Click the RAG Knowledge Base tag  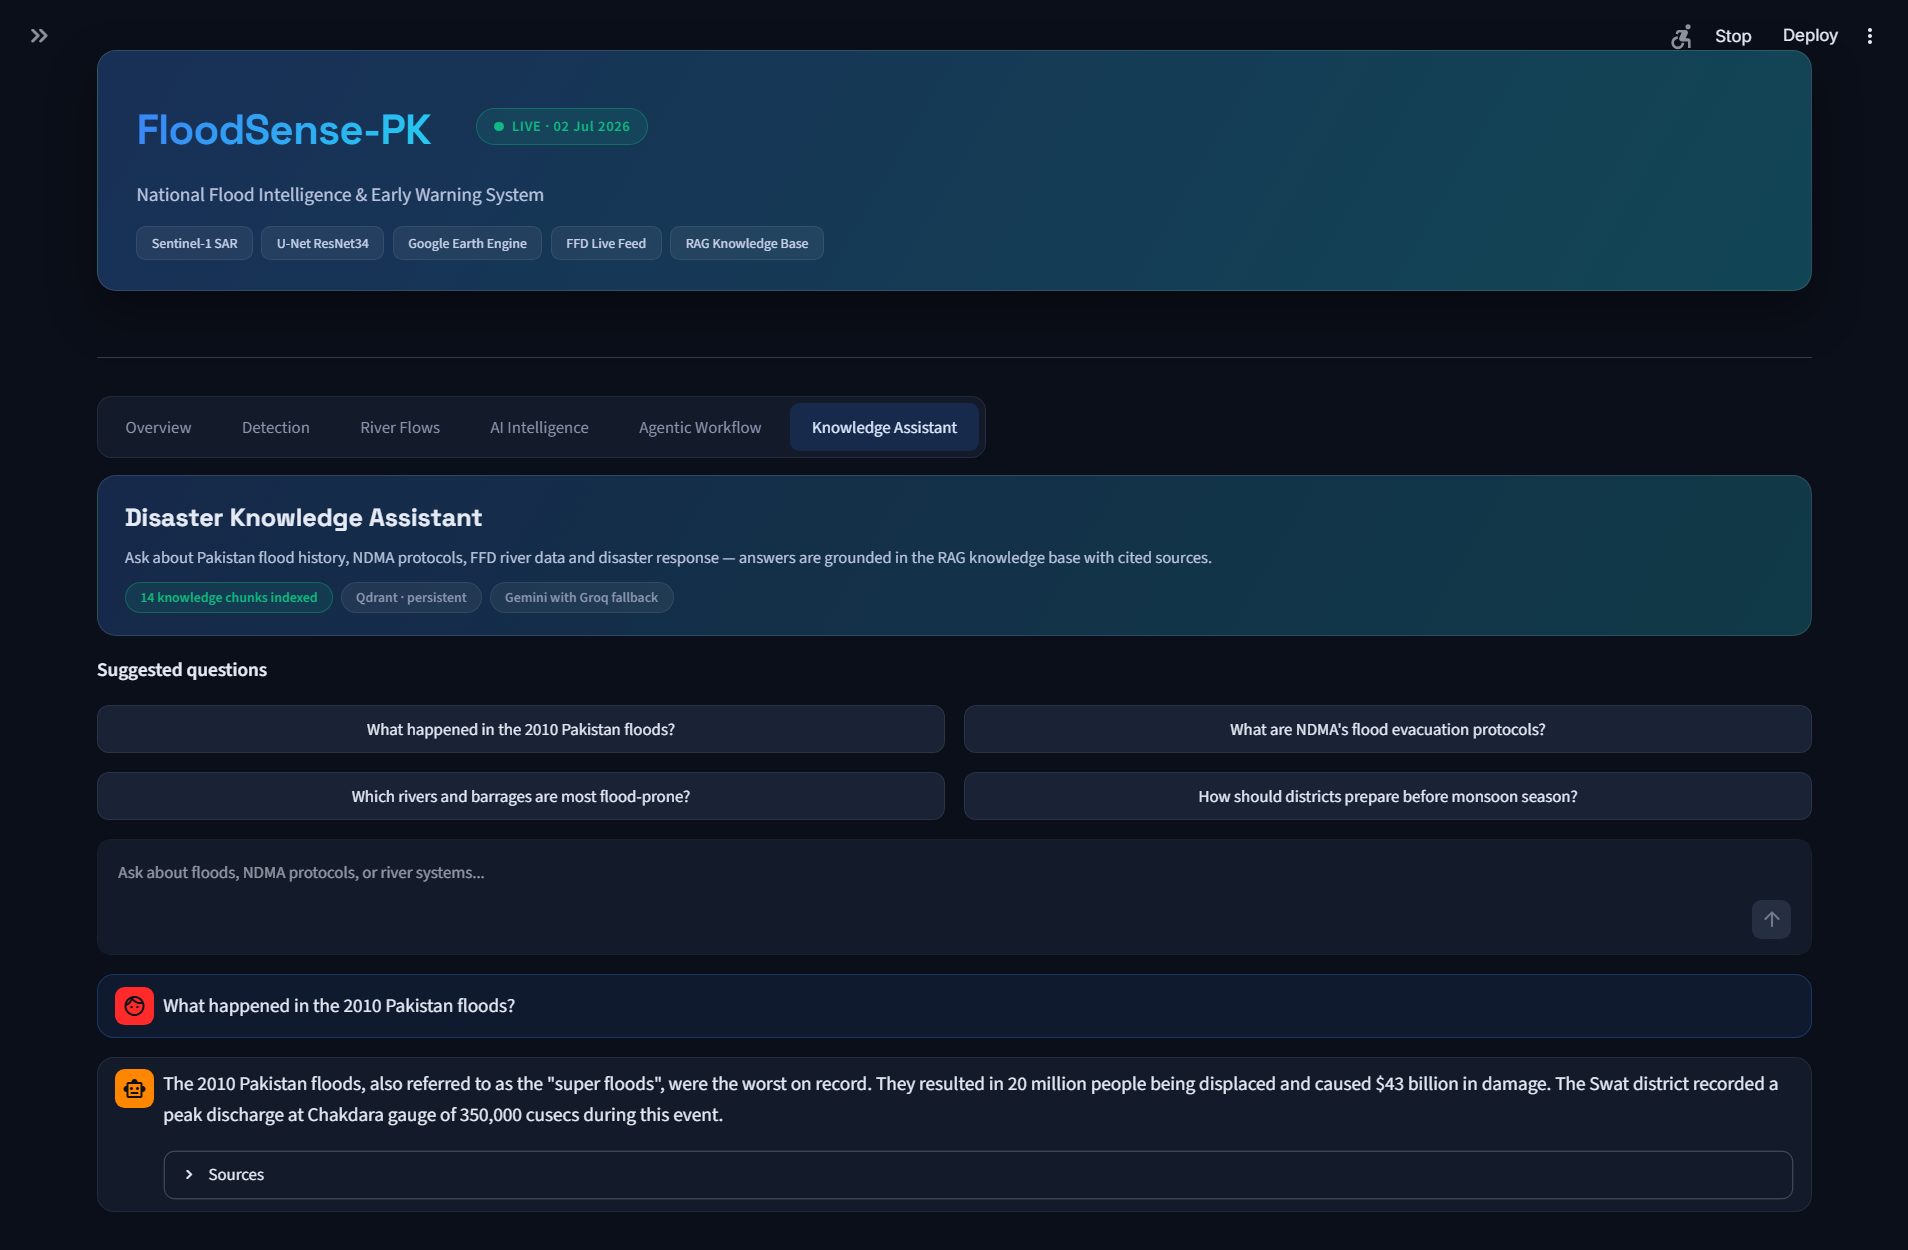[747, 243]
